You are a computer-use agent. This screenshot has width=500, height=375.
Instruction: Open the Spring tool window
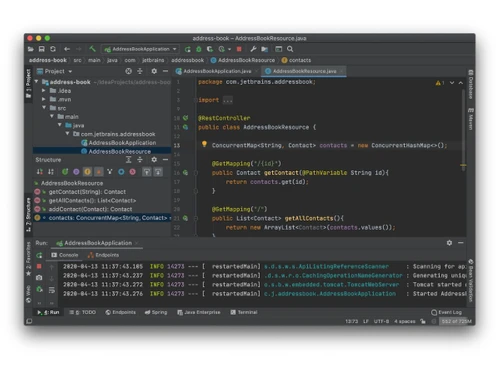156,312
